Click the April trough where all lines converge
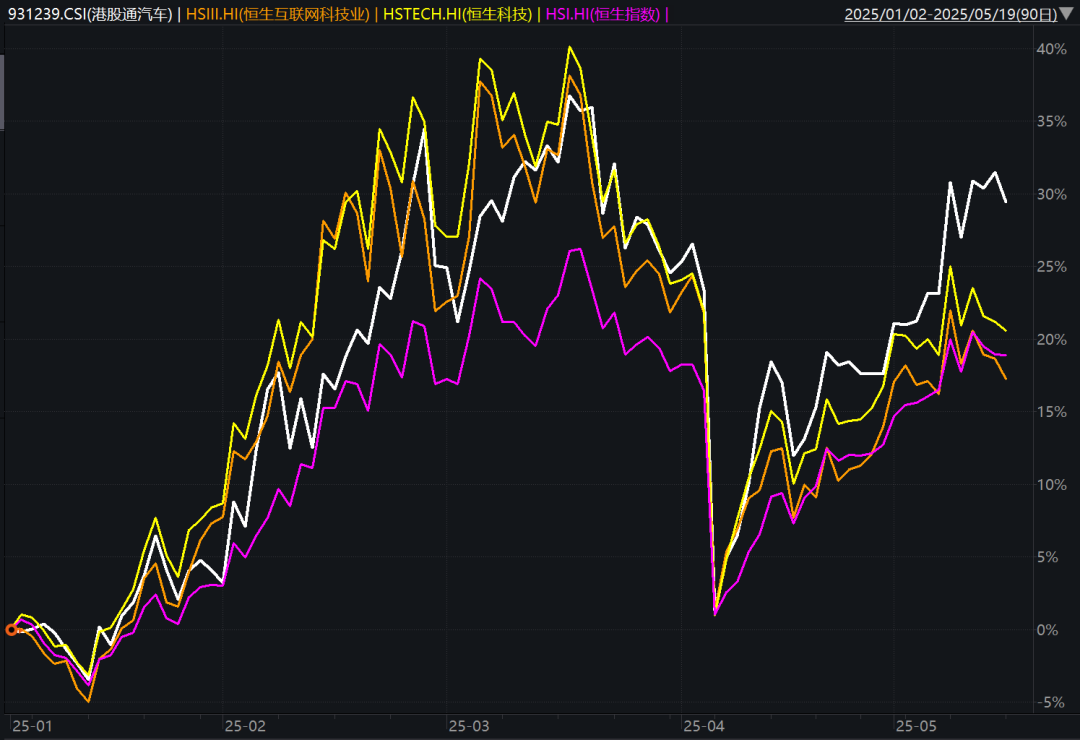 [715, 613]
